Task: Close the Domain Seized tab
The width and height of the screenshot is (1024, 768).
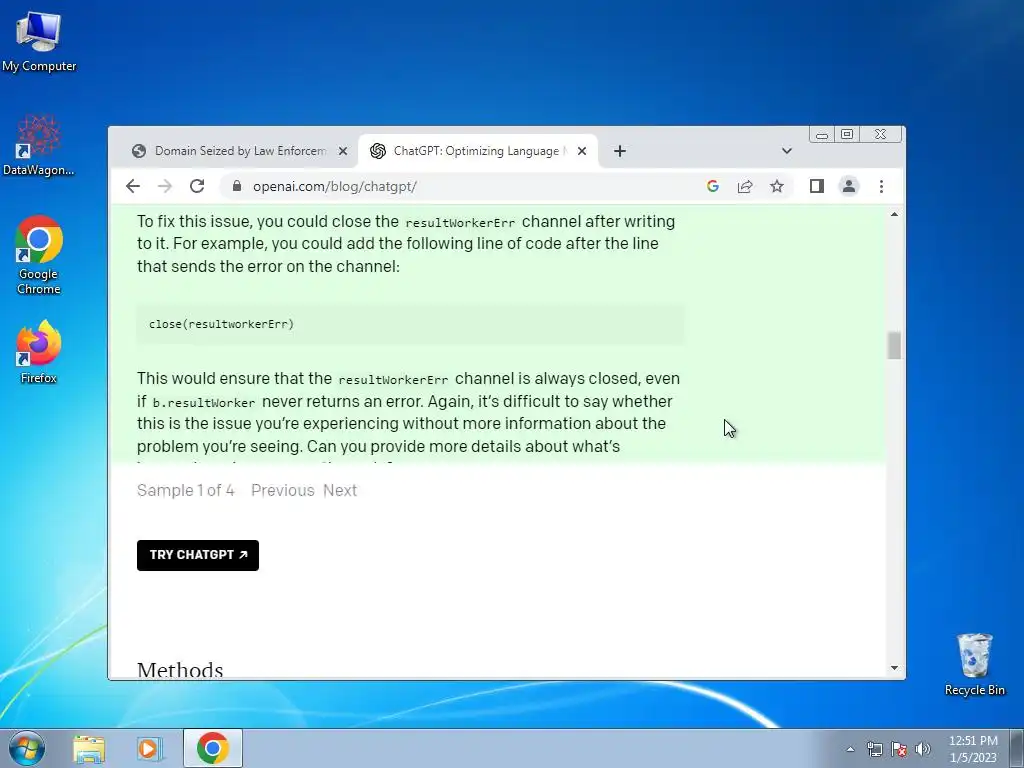Action: tap(342, 151)
